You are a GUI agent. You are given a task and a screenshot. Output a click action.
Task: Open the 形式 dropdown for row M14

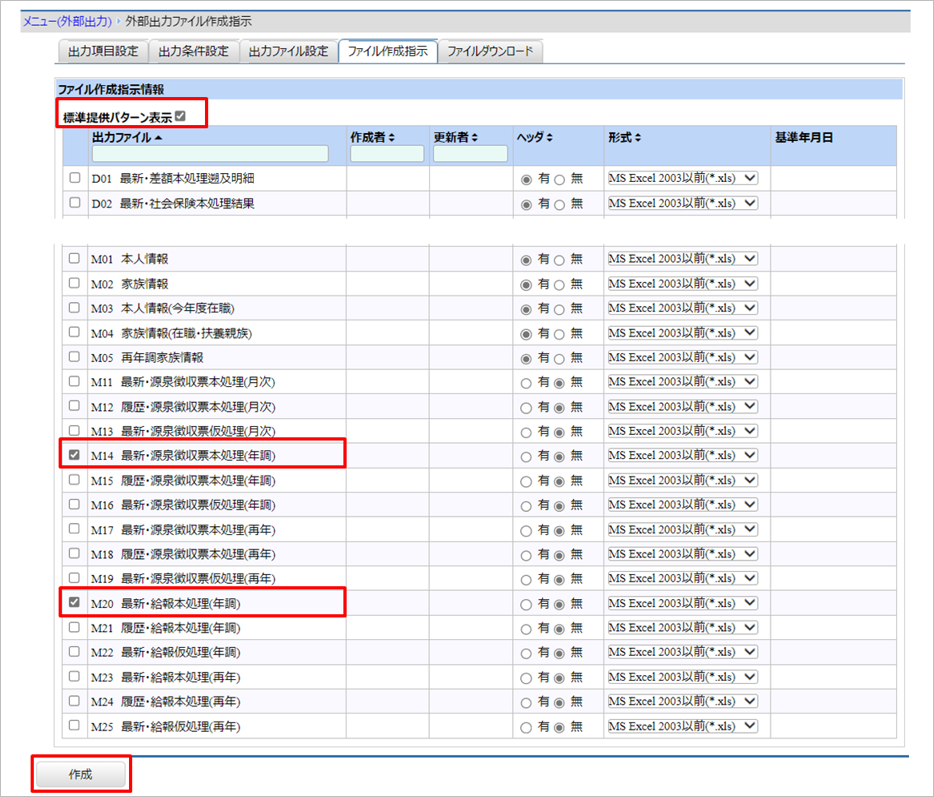(683, 455)
